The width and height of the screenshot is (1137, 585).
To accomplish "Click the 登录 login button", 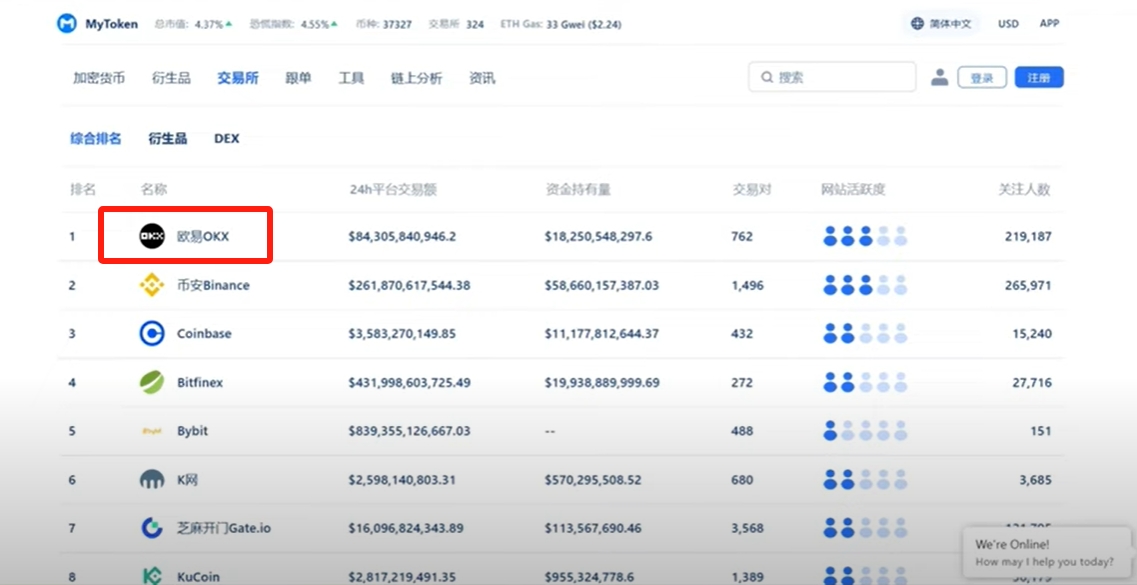I will click(982, 78).
